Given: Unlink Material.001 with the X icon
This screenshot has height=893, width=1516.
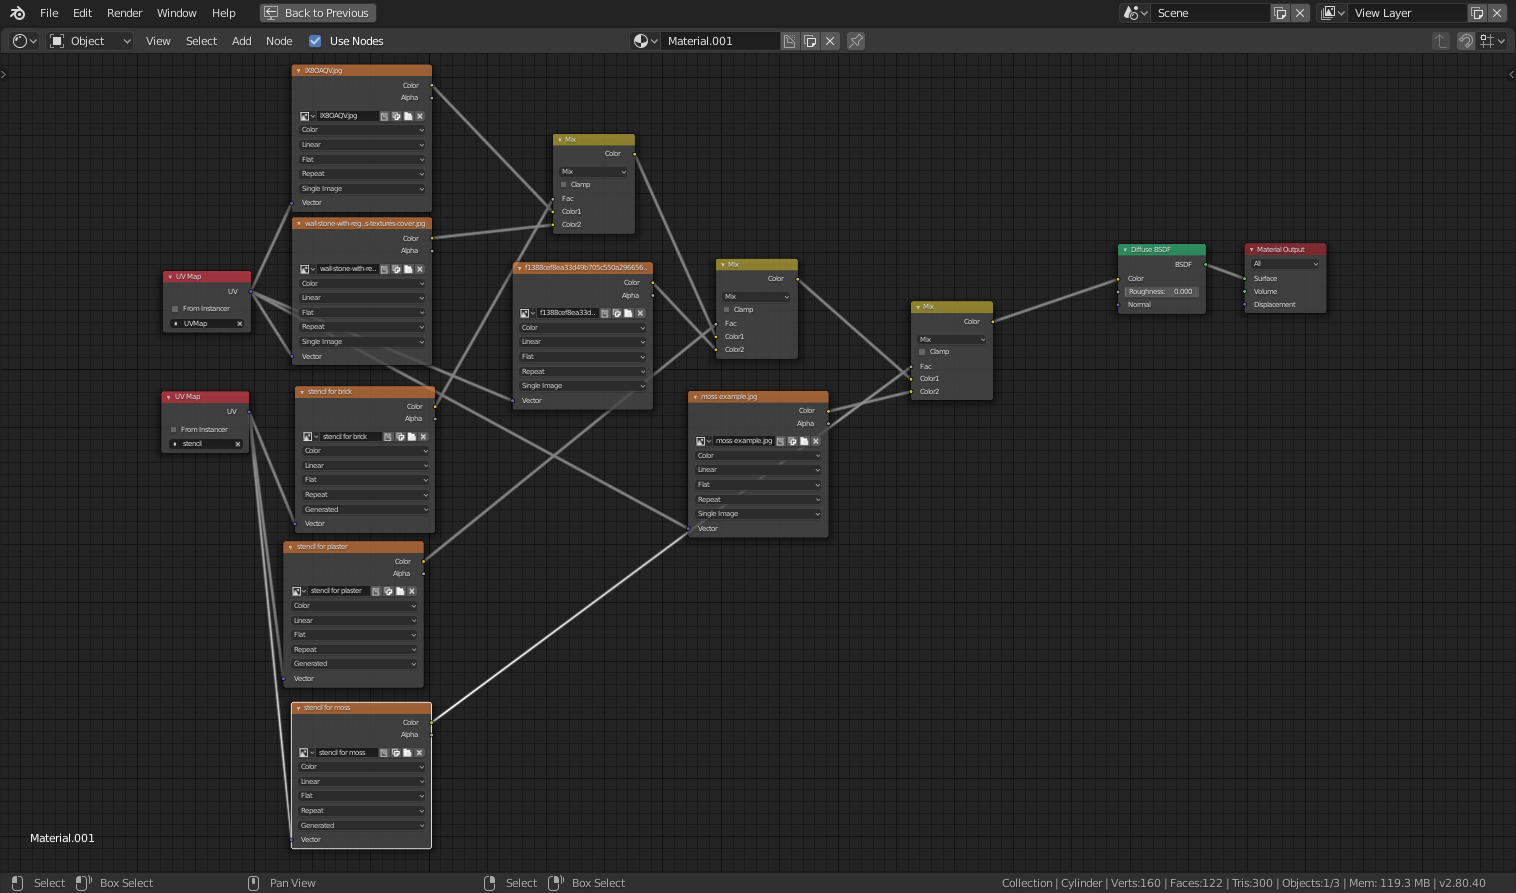Looking at the screenshot, I should [x=830, y=41].
